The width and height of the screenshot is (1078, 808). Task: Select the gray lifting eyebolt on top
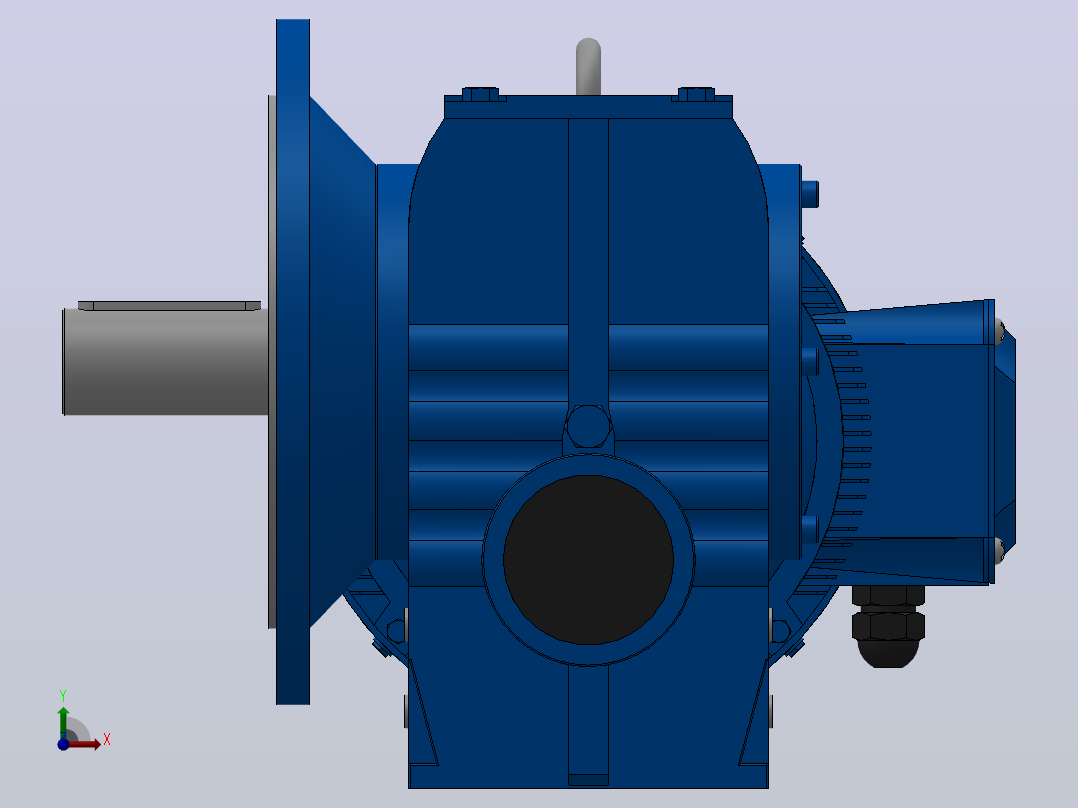[588, 66]
